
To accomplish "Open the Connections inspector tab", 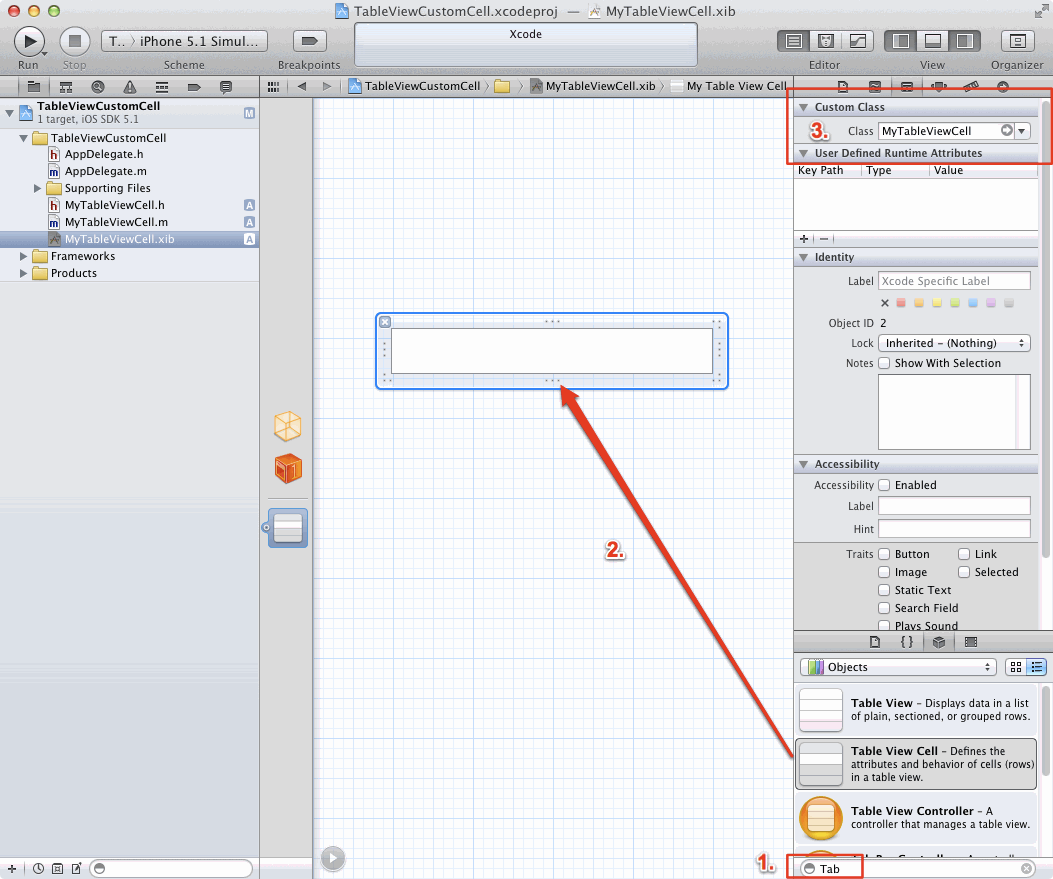I will (x=1002, y=87).
